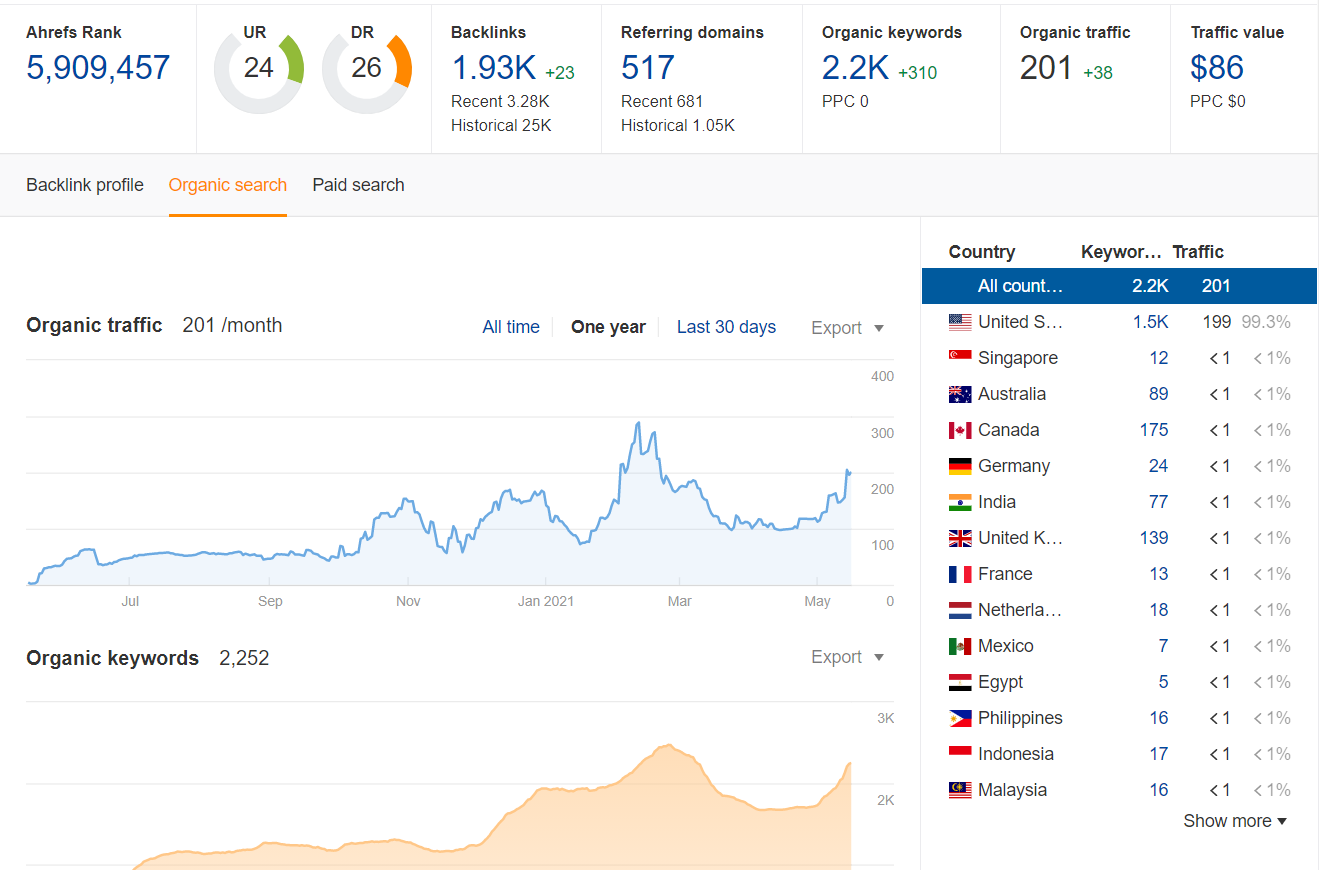The image size is (1343, 870).
Task: Click the India flag icon
Action: [x=959, y=502]
